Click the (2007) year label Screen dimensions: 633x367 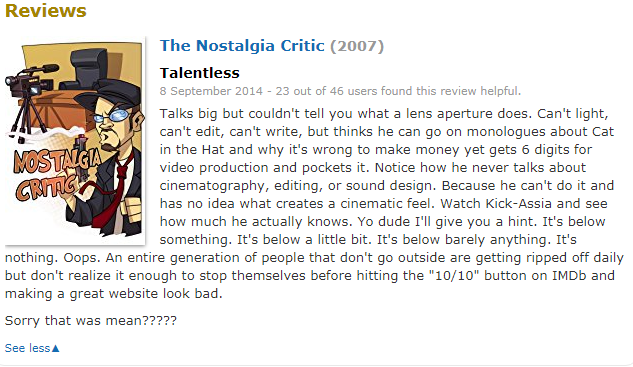tap(357, 46)
